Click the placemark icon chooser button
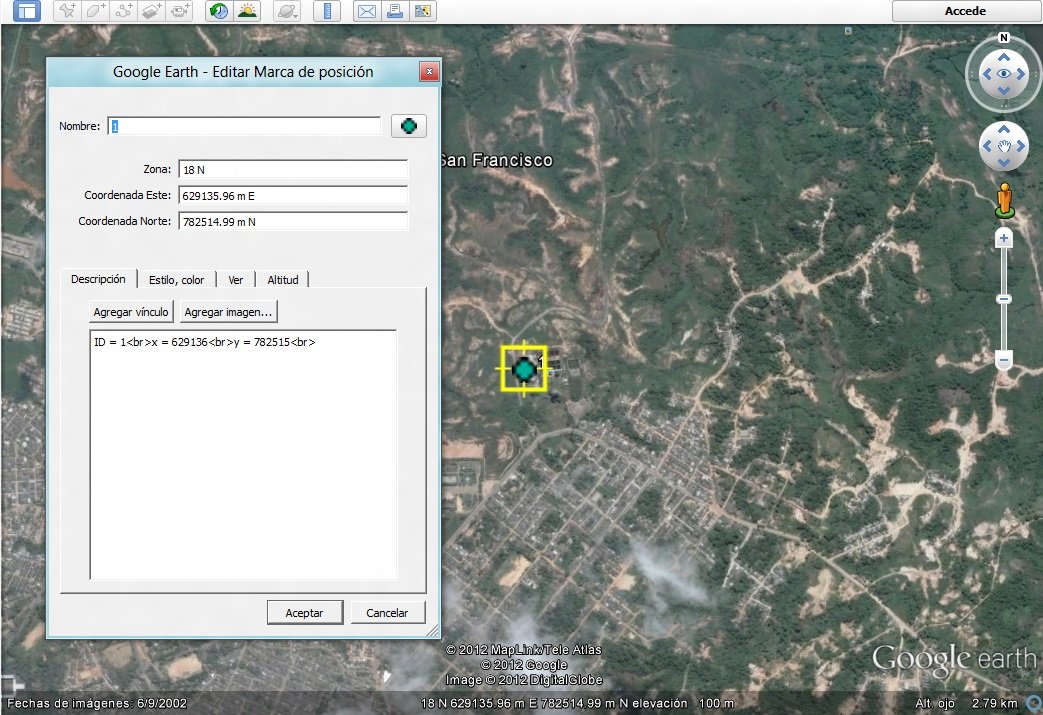1043x715 pixels. 408,126
